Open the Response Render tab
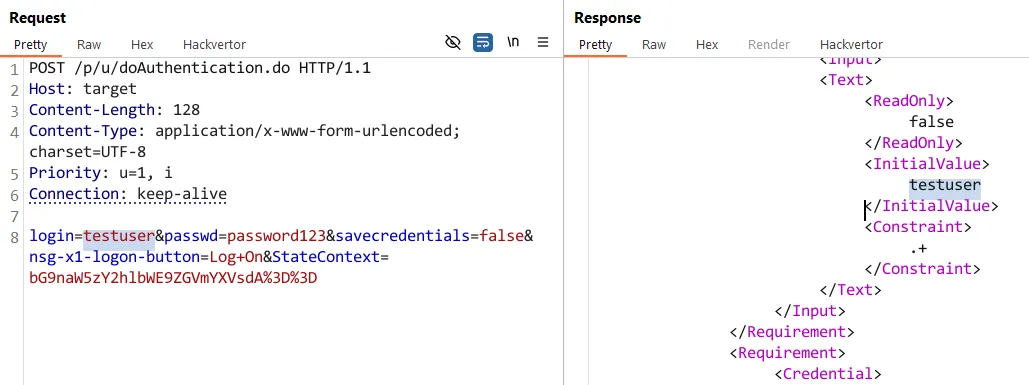Viewport: 1029px width, 385px height. pos(768,45)
